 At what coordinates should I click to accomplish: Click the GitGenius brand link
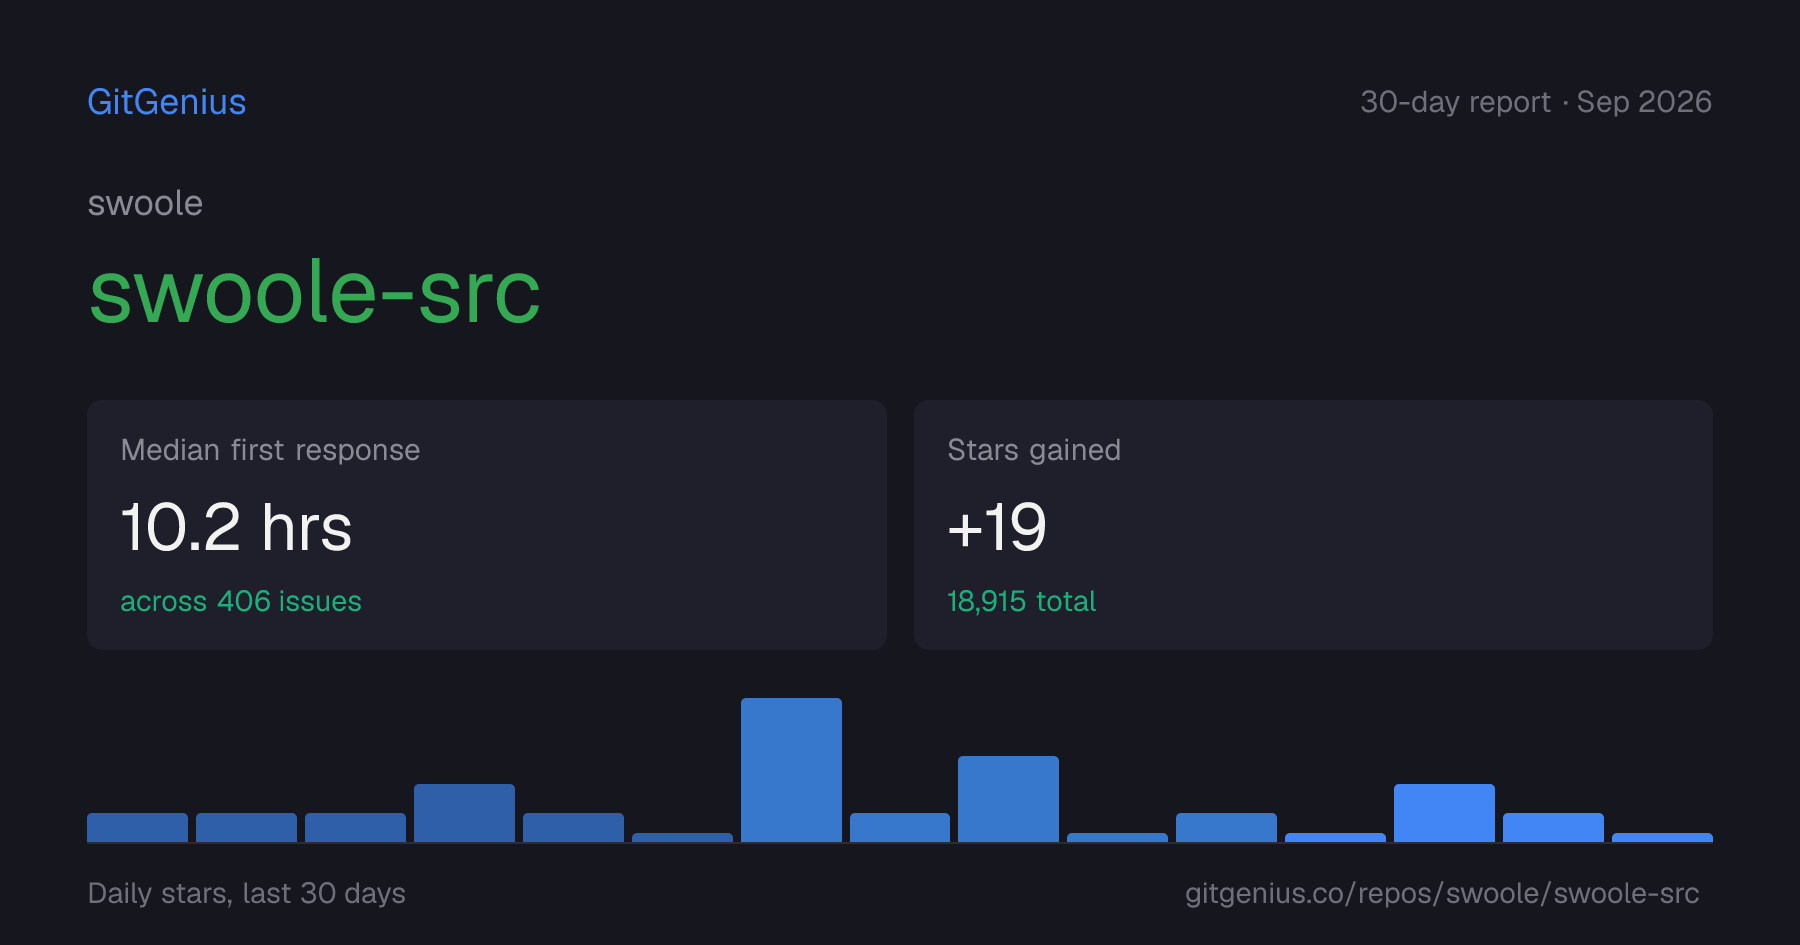click(x=166, y=102)
